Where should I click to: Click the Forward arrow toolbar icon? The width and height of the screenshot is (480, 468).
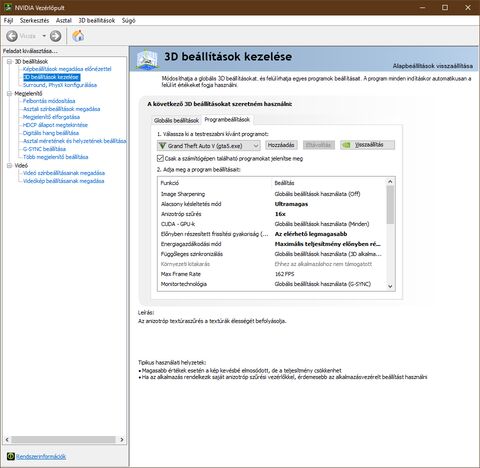point(56,36)
